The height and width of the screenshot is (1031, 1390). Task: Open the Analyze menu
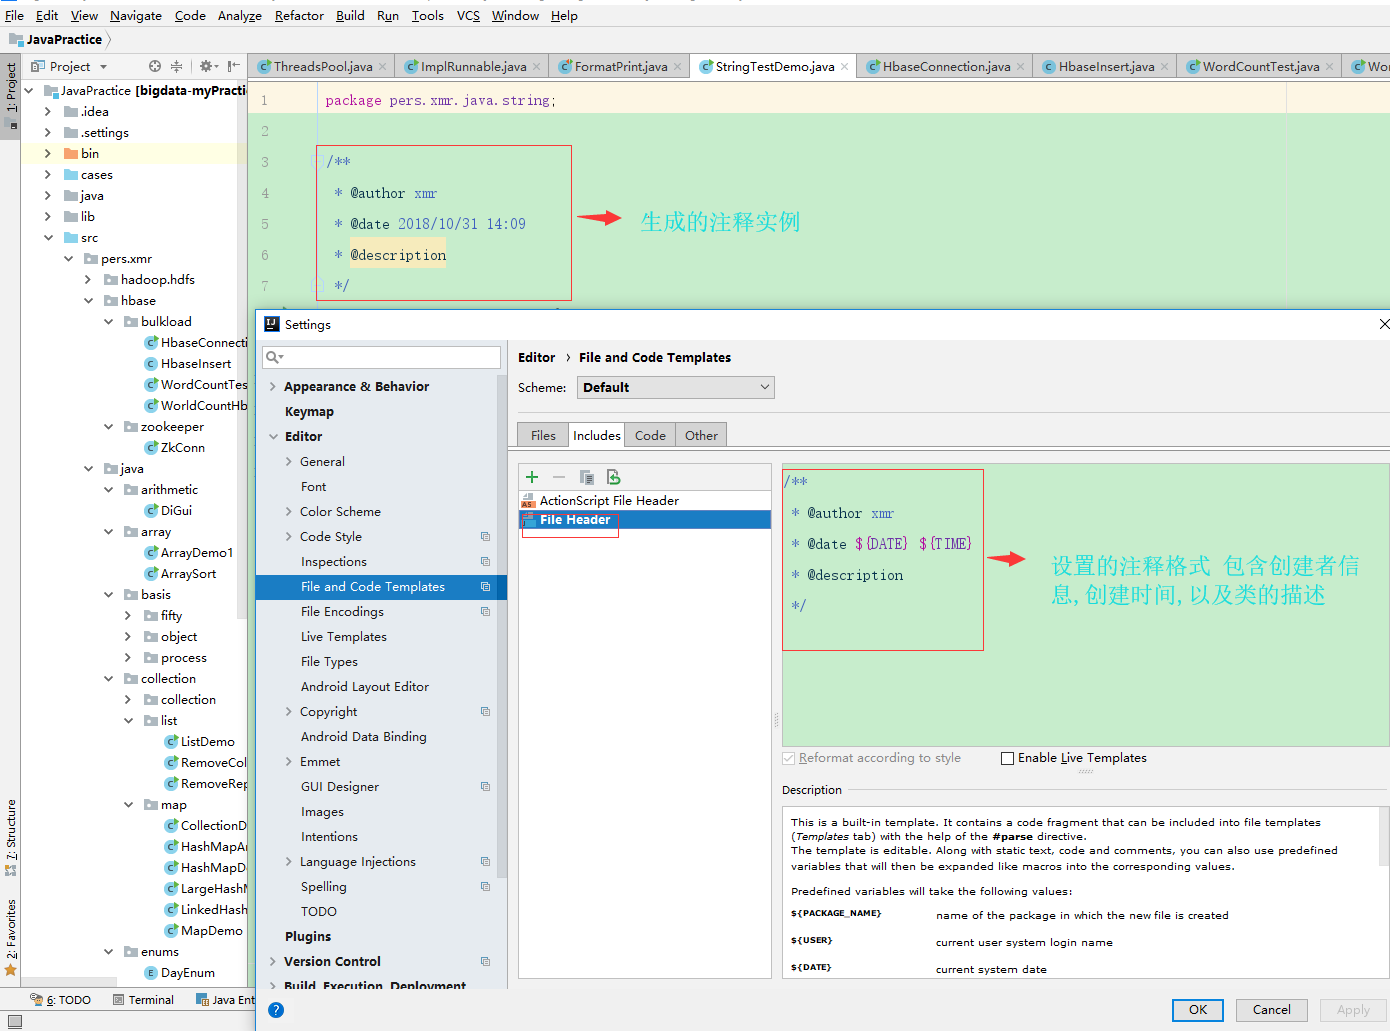pos(240,16)
